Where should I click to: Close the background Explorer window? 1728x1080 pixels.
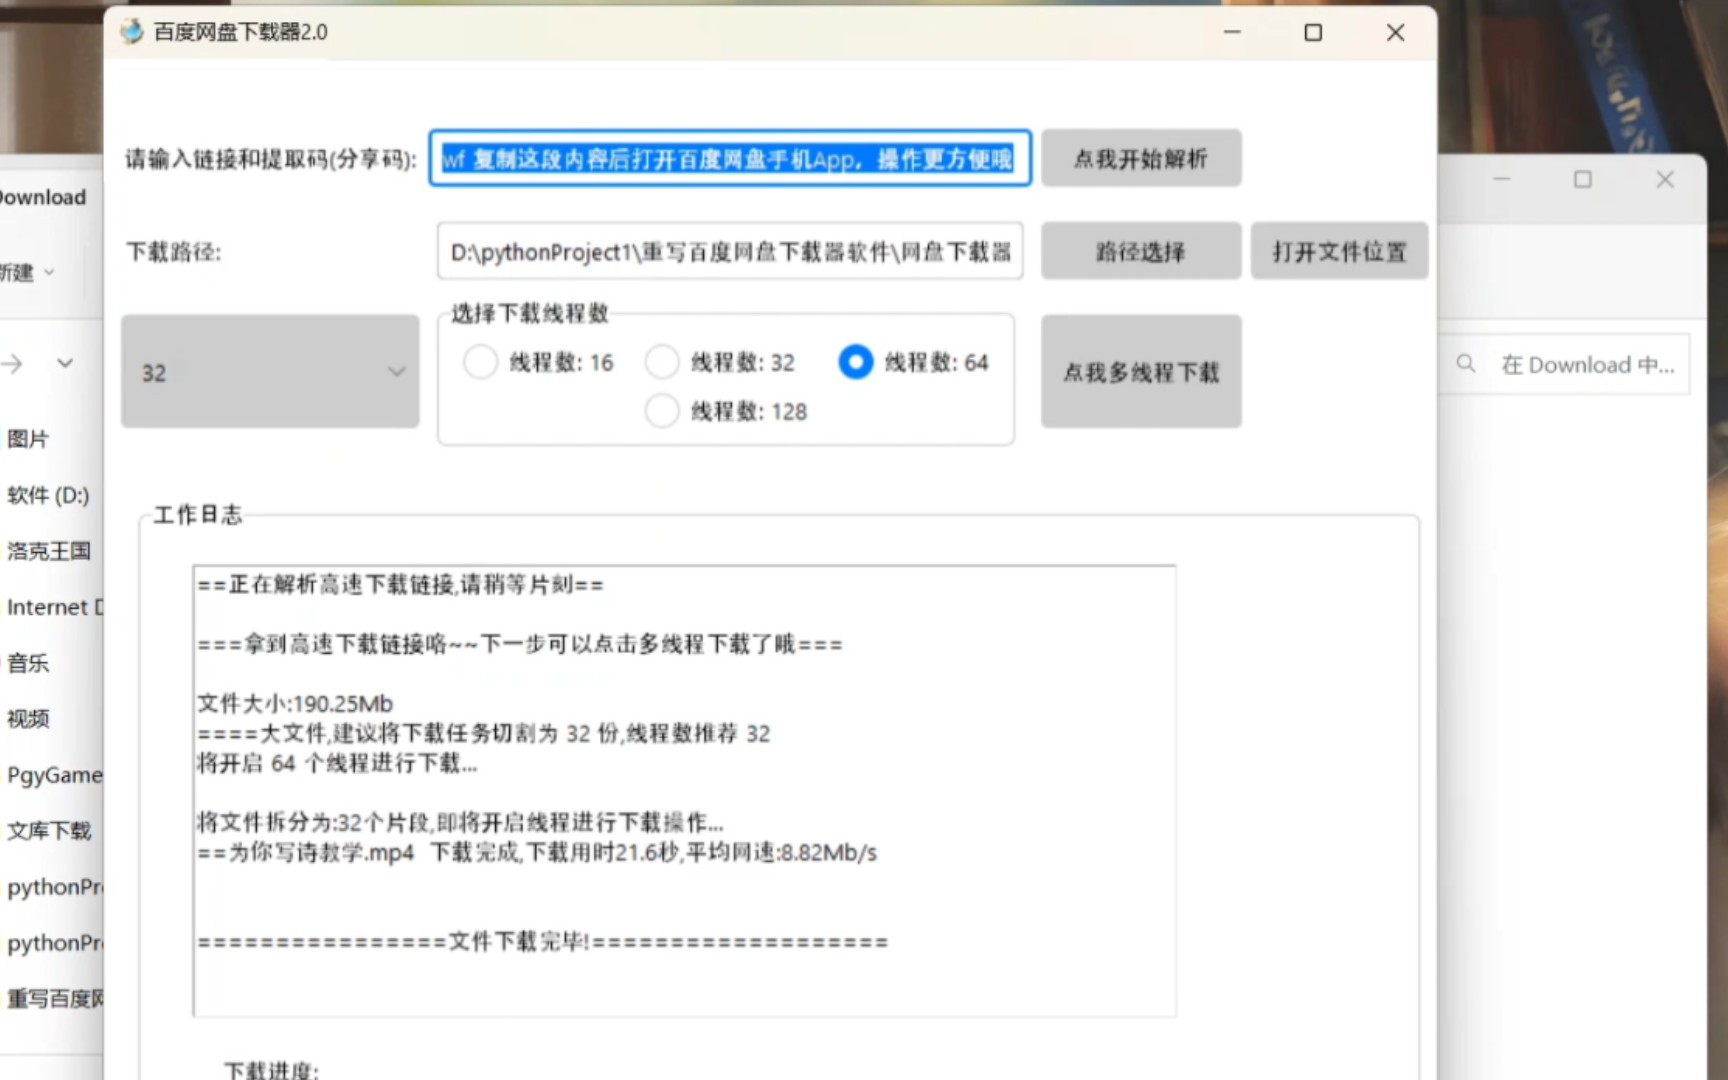[x=1665, y=179]
